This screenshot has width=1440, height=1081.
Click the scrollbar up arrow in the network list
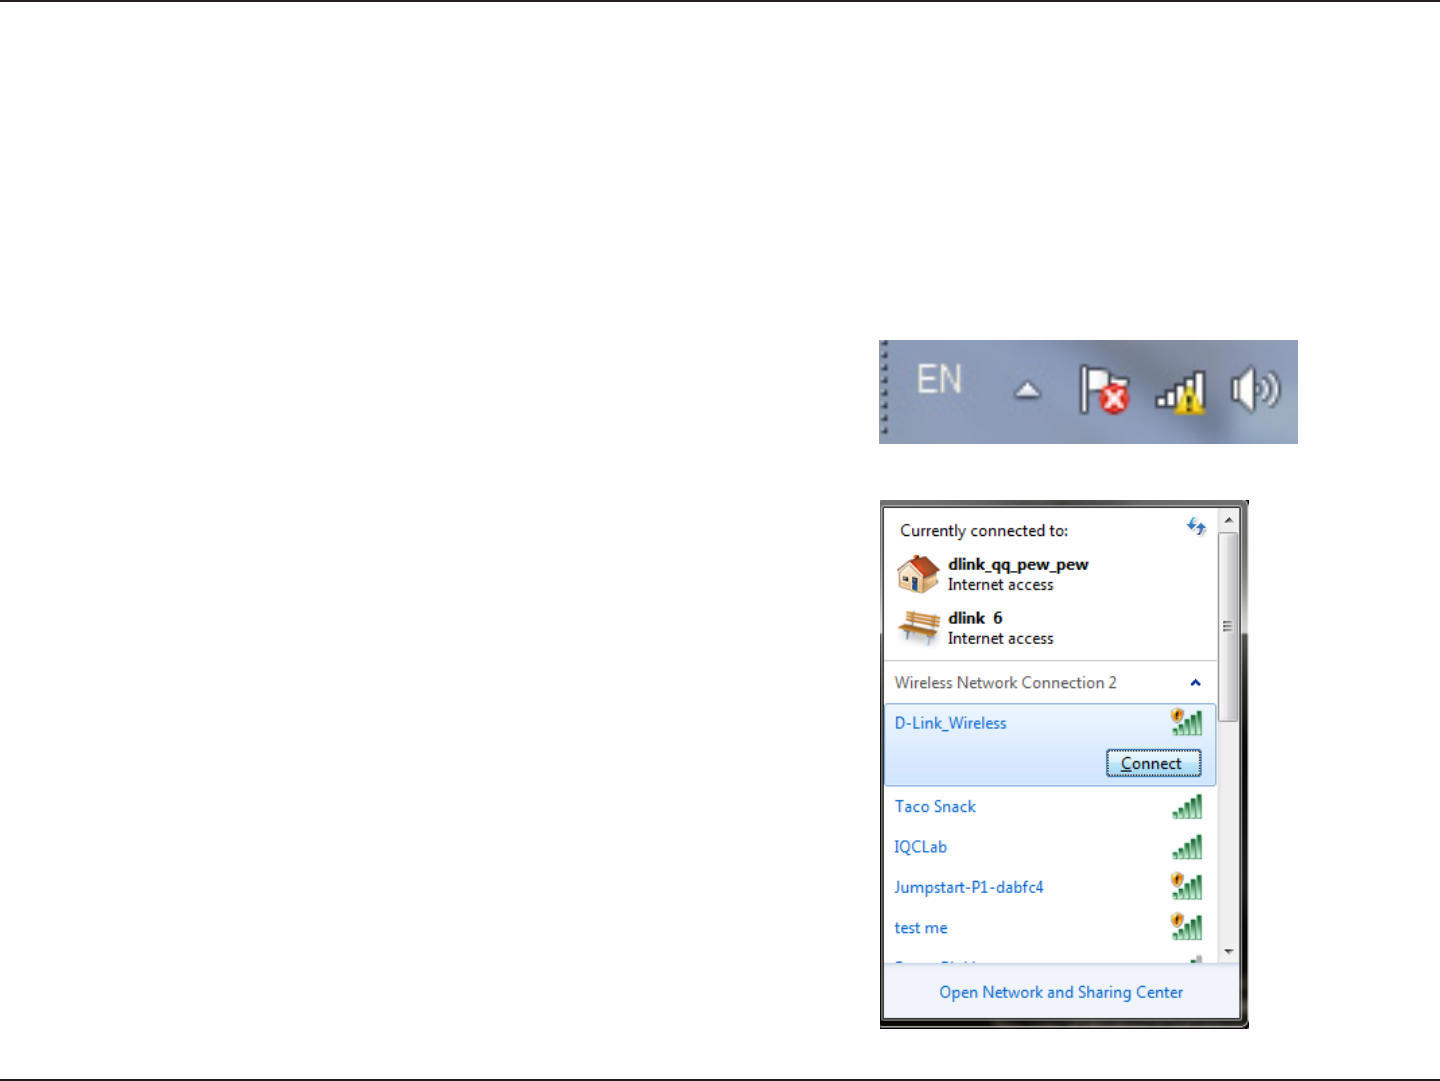[x=1229, y=521]
